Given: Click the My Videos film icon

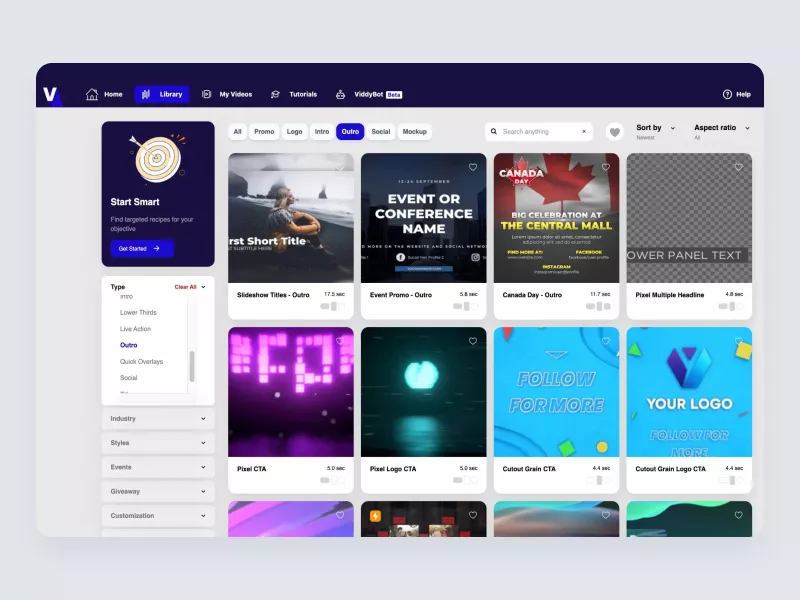Looking at the screenshot, I should pos(207,94).
